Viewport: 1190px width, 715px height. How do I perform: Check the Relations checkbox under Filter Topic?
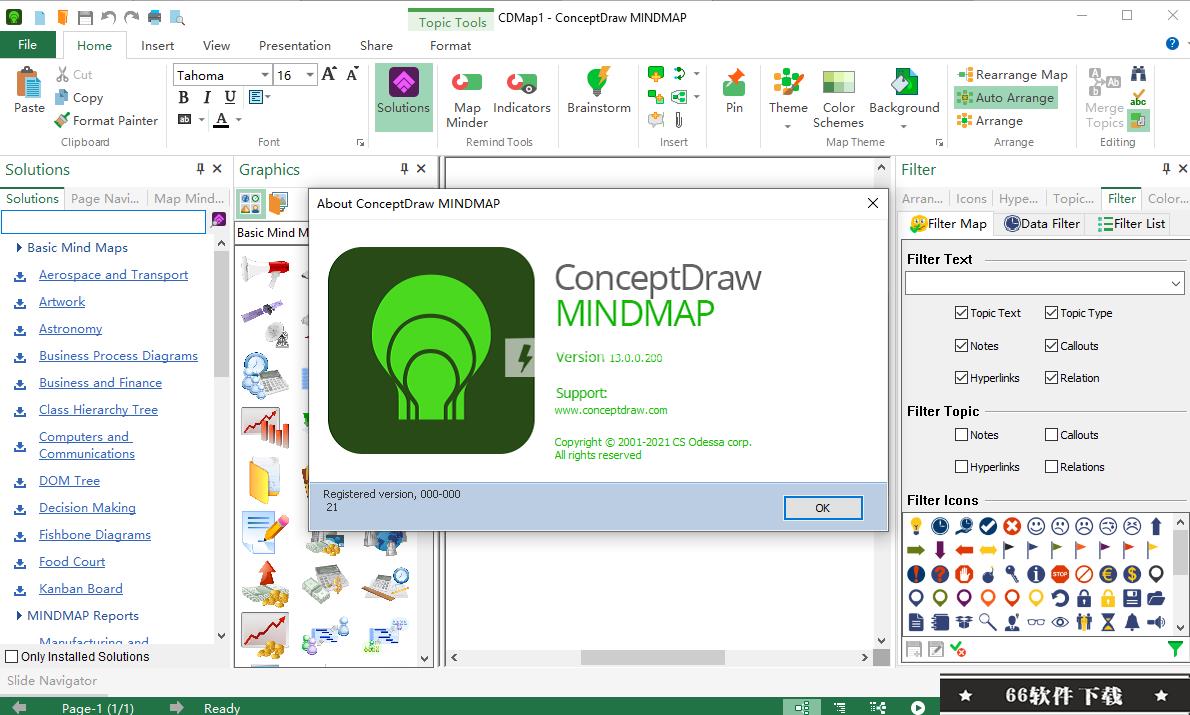[1051, 467]
